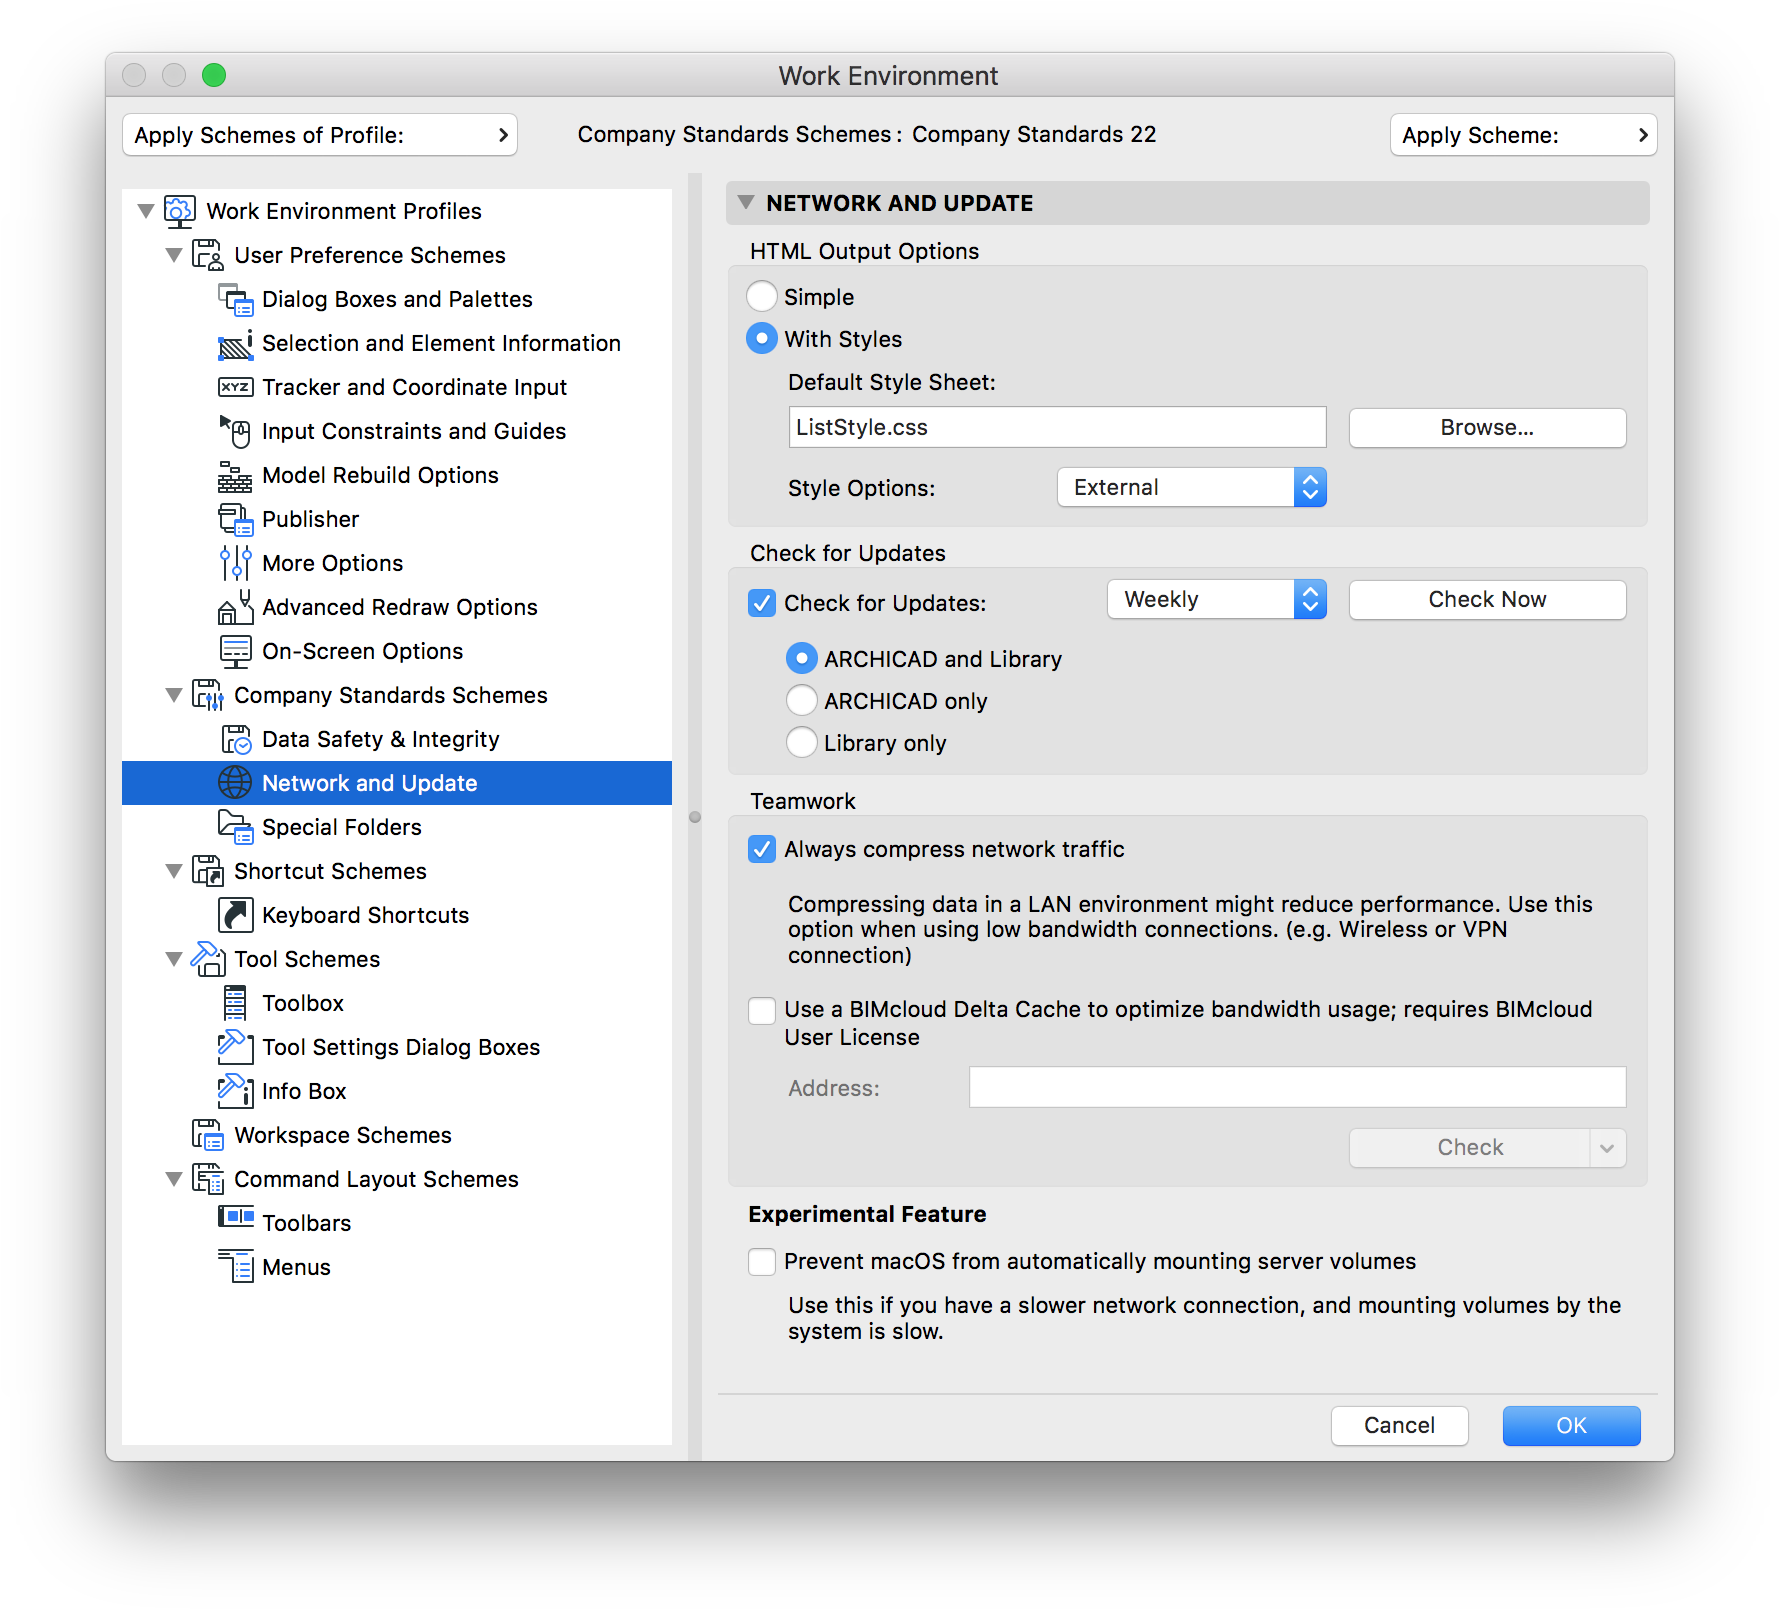Enable the Simple HTML output option
This screenshot has height=1609, width=1779.
pyautogui.click(x=761, y=296)
